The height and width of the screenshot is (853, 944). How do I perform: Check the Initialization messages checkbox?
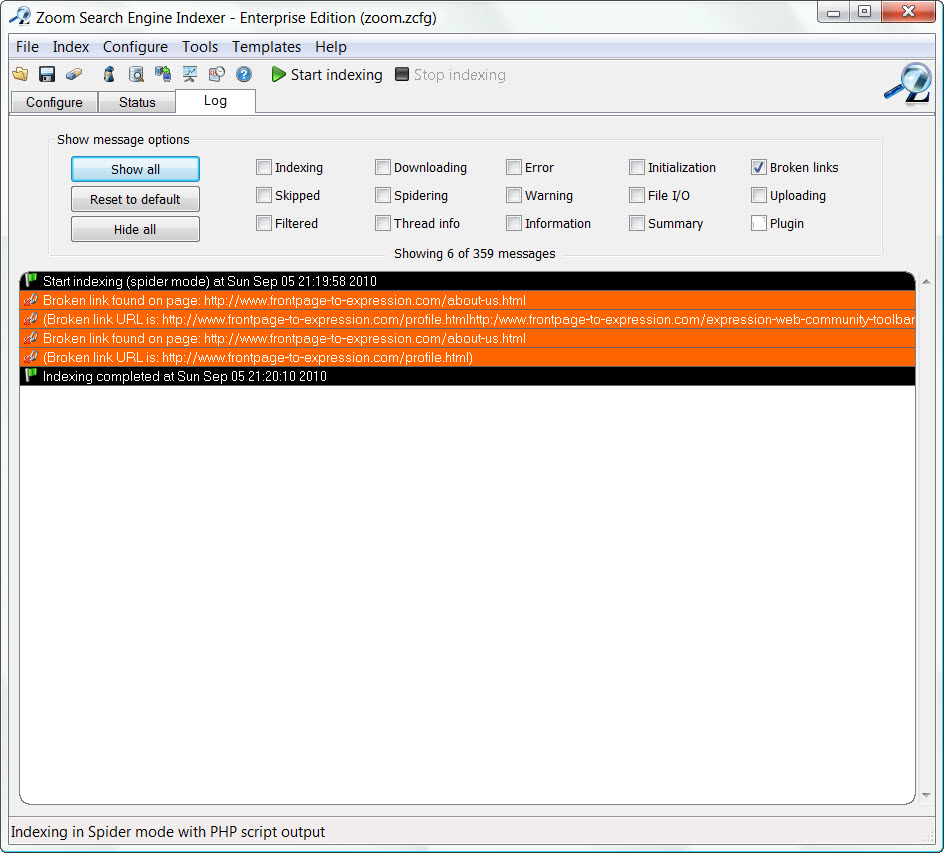coord(637,167)
